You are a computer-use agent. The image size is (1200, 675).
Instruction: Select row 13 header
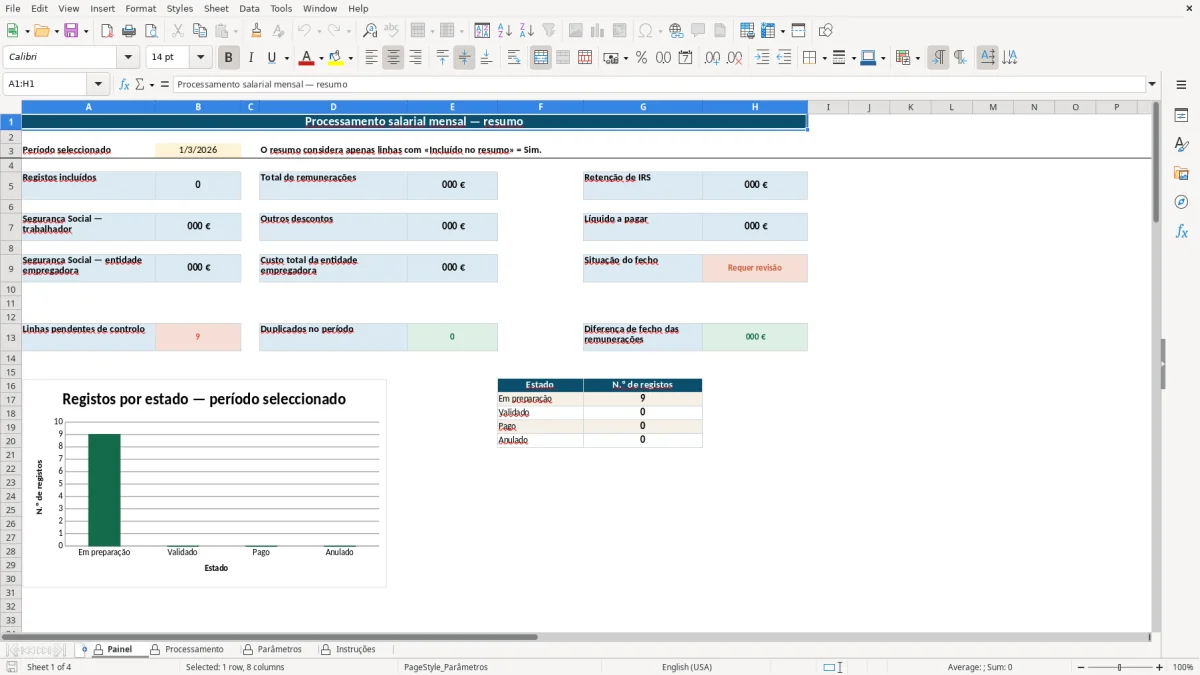pos(10,337)
